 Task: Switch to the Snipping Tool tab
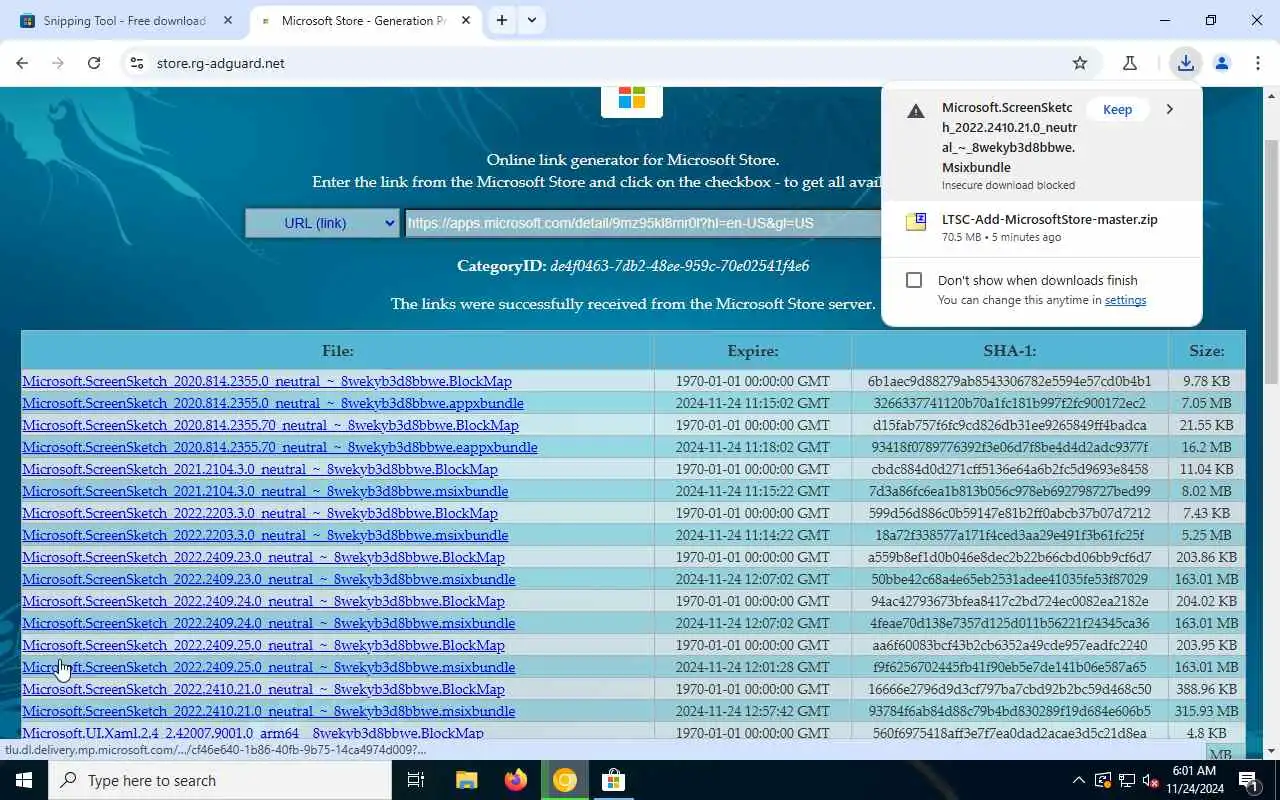click(x=125, y=20)
